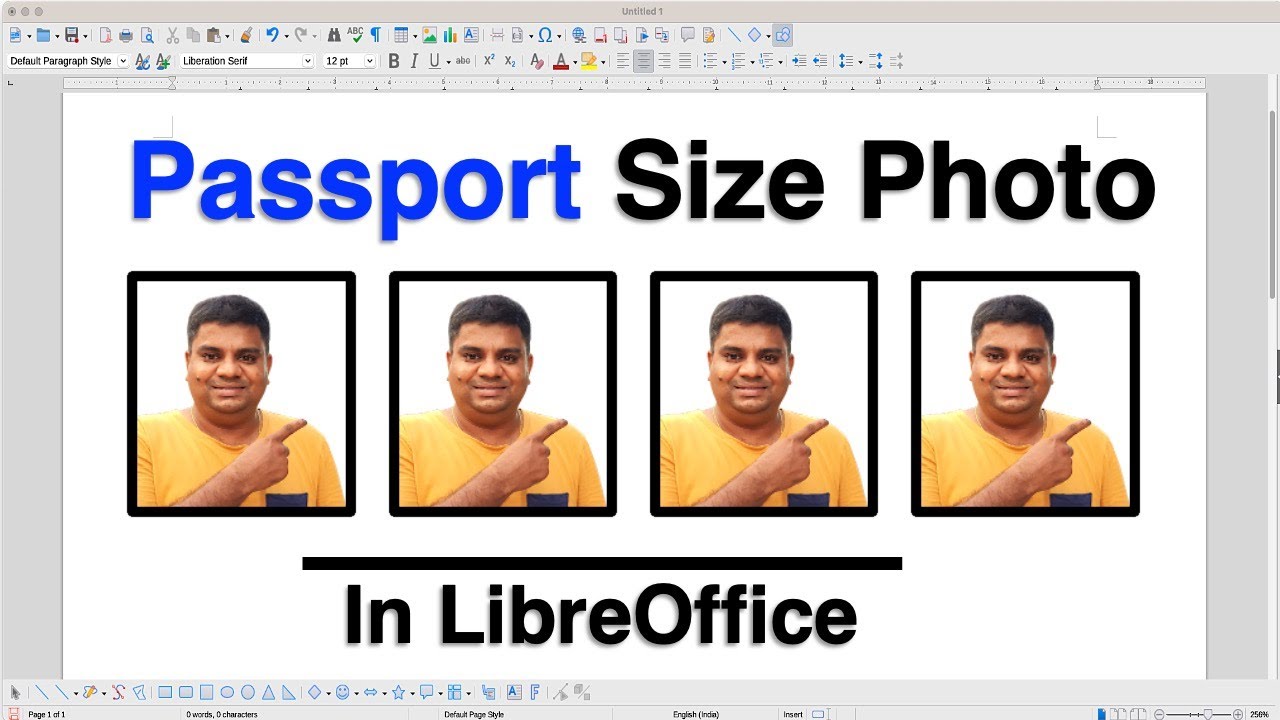Select the Stars and Banners shape tool
Viewport: 1280px width, 720px height.
398,692
